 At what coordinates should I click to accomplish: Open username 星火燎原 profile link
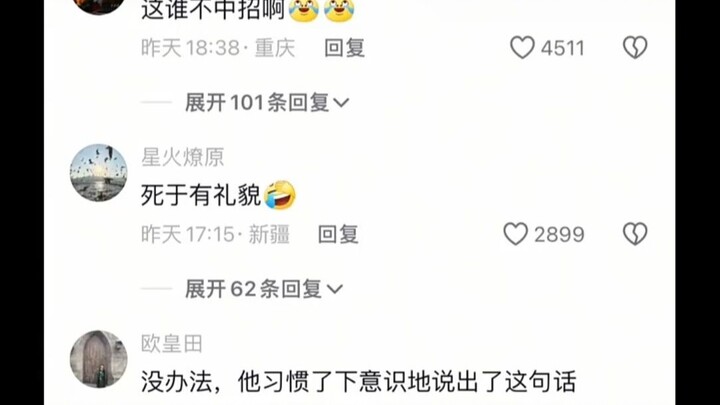pos(182,157)
